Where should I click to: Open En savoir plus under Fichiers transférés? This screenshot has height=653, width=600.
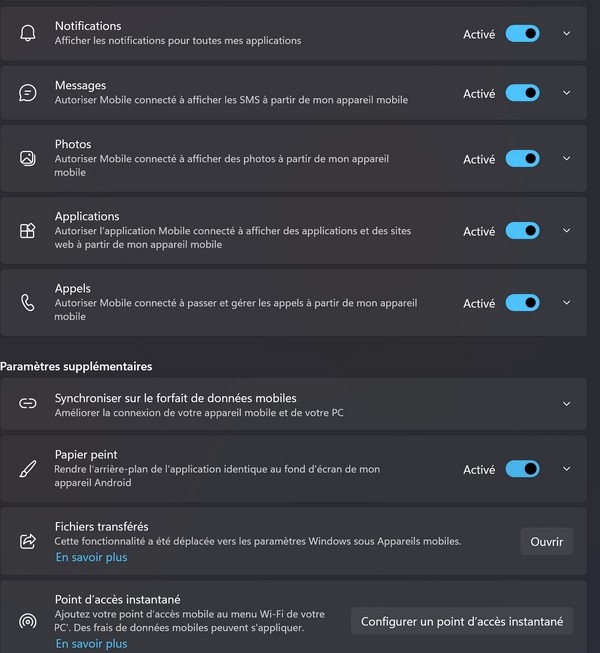92,557
